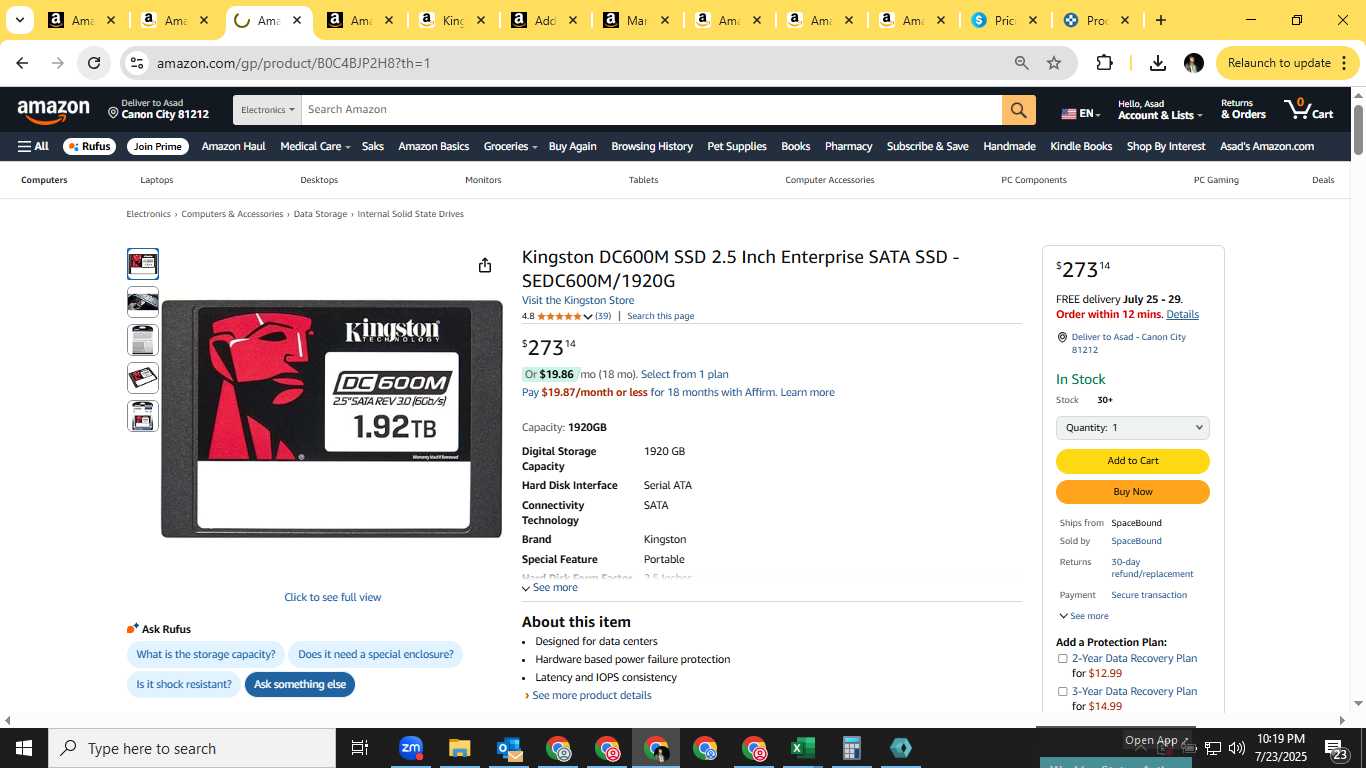Open the Buy Again nav item
Image resolution: width=1366 pixels, height=768 pixels.
pyautogui.click(x=572, y=146)
